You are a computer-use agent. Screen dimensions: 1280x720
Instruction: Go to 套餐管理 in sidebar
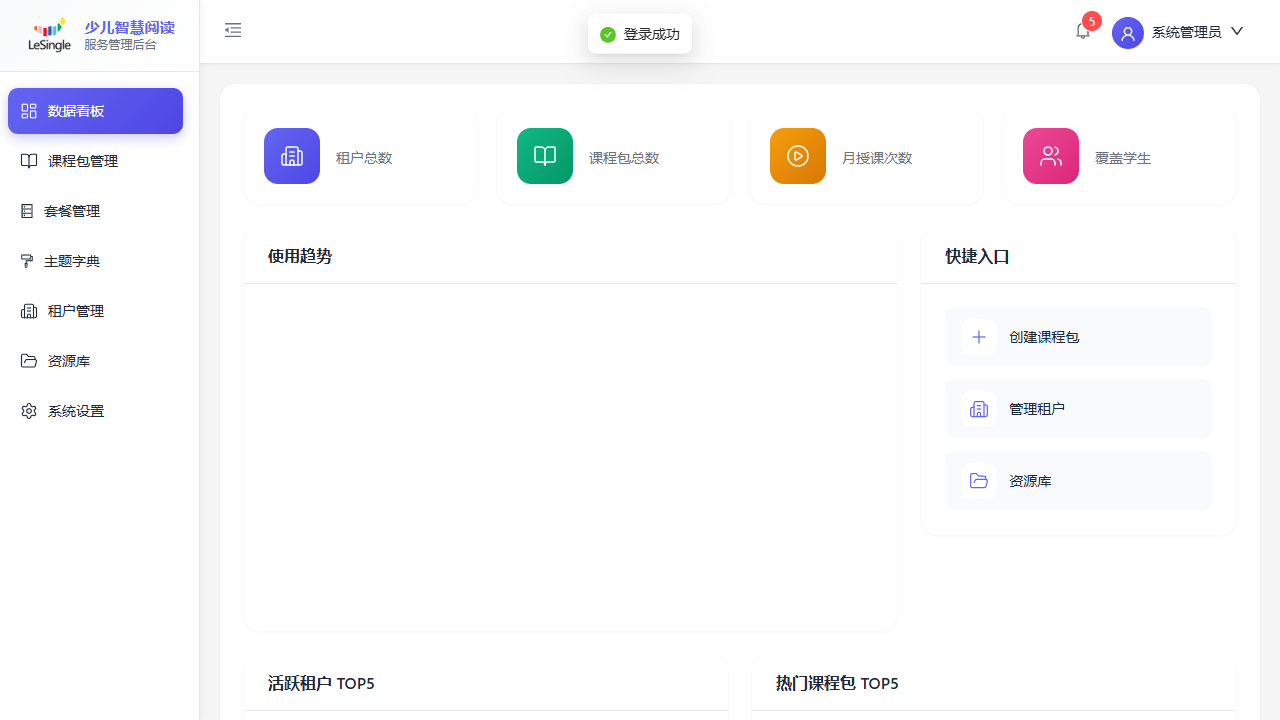[72, 211]
